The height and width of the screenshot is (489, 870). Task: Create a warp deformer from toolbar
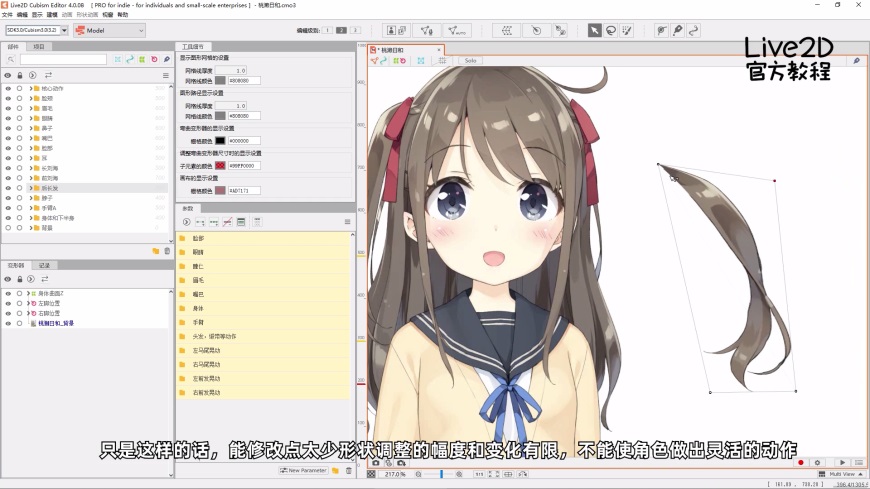(507, 31)
